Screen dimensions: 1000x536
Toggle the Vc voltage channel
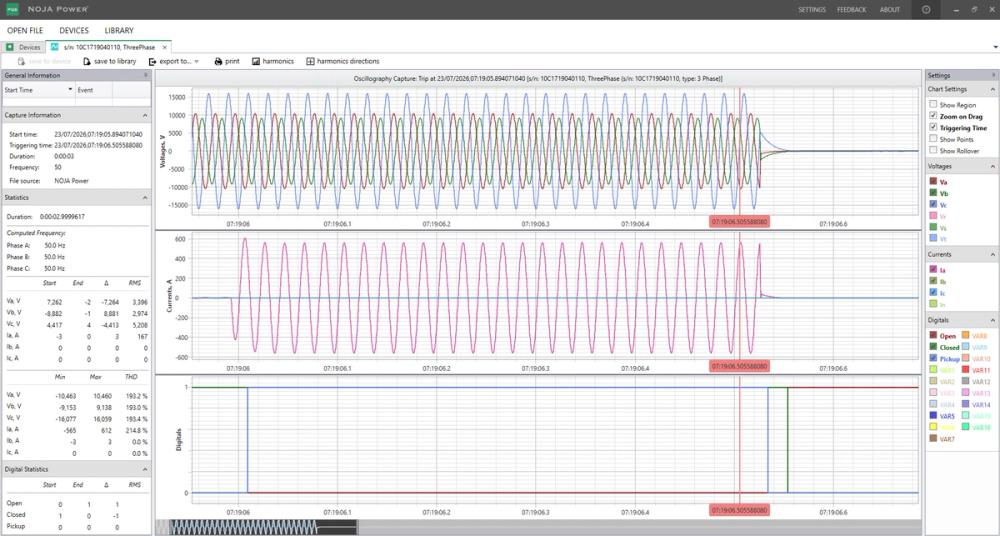pyautogui.click(x=934, y=204)
